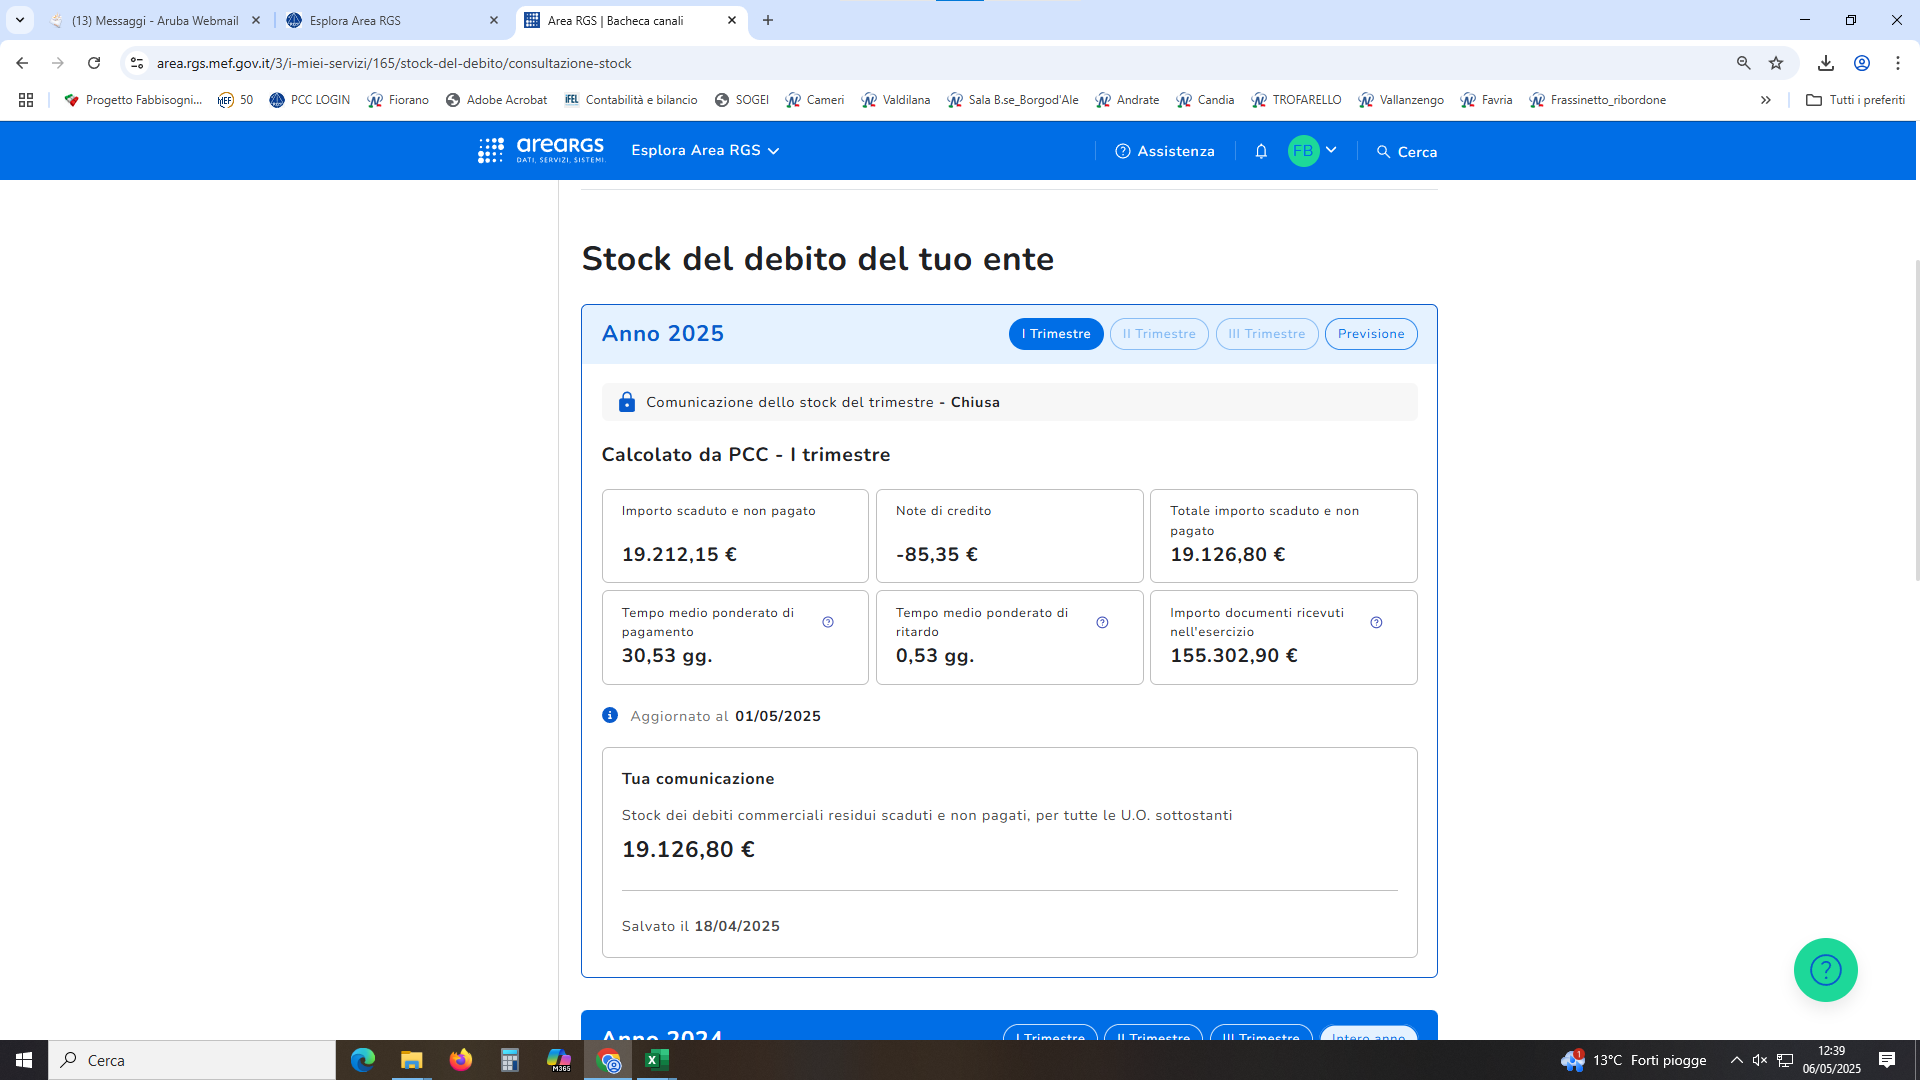Image resolution: width=1920 pixels, height=1080 pixels.
Task: Open Chrome downloads icon
Action: point(1825,63)
